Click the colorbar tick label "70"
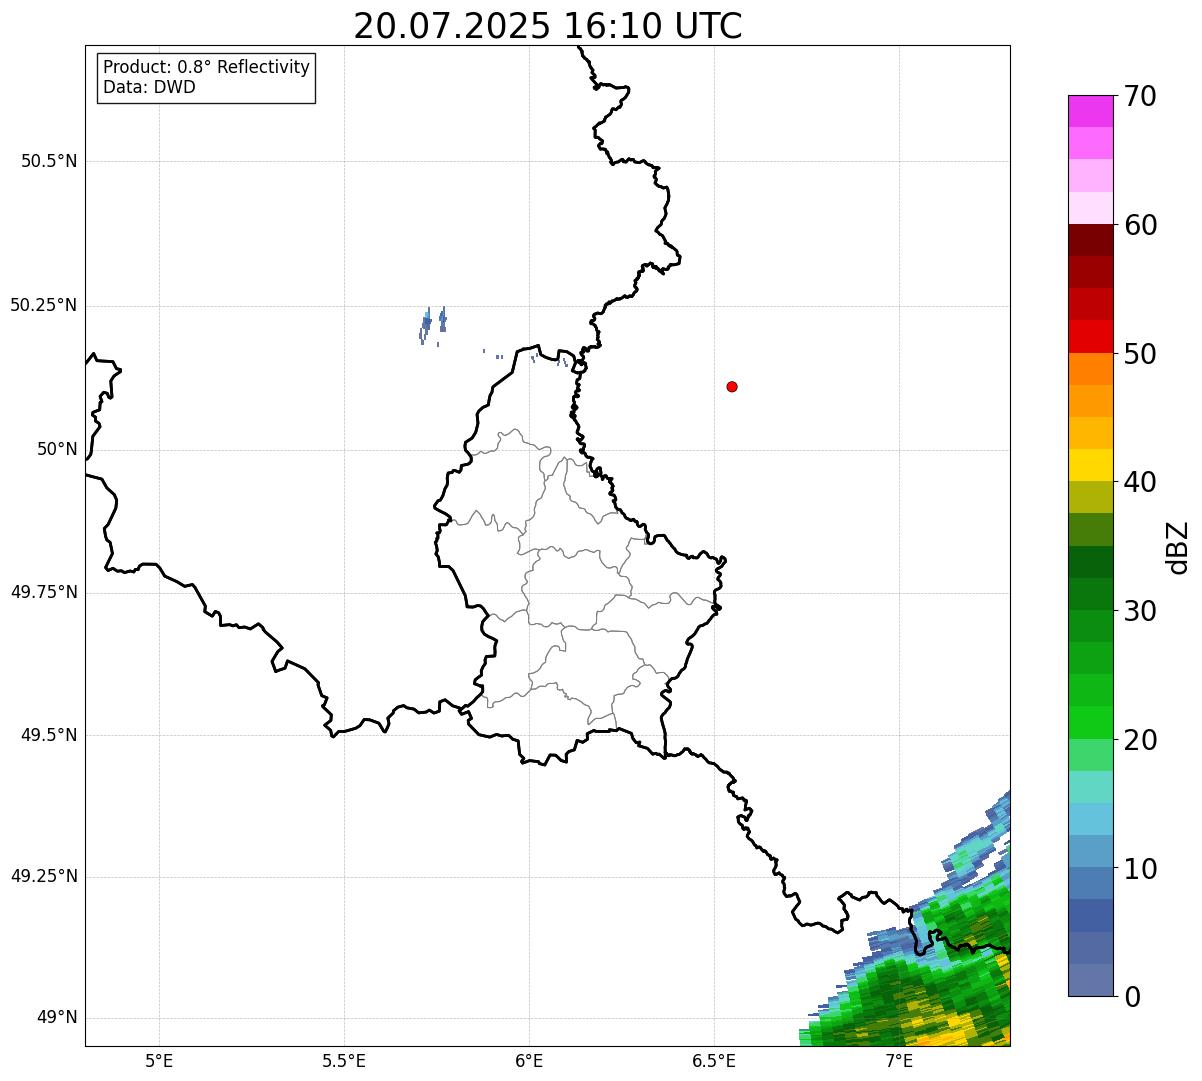The height and width of the screenshot is (1081, 1202). [1140, 97]
